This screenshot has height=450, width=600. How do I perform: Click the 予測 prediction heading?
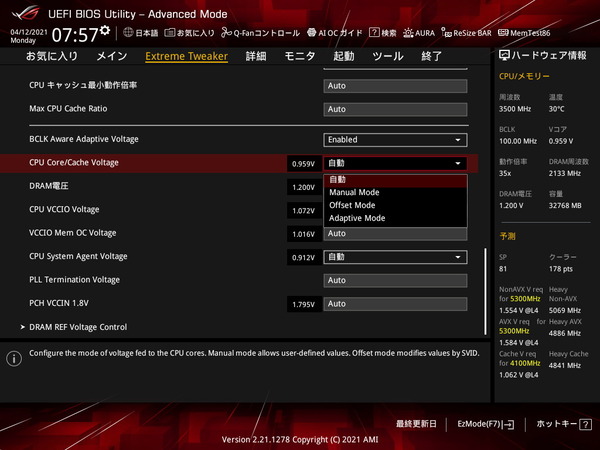pyautogui.click(x=507, y=236)
